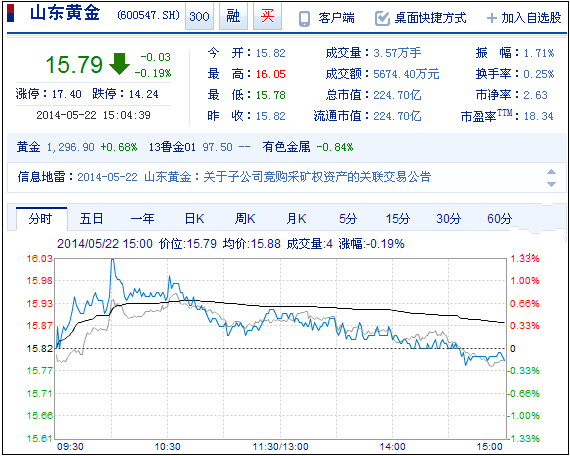570x456 pixels.
Task: Click the 涨停 17.40 limit-up value
Action: (67, 94)
